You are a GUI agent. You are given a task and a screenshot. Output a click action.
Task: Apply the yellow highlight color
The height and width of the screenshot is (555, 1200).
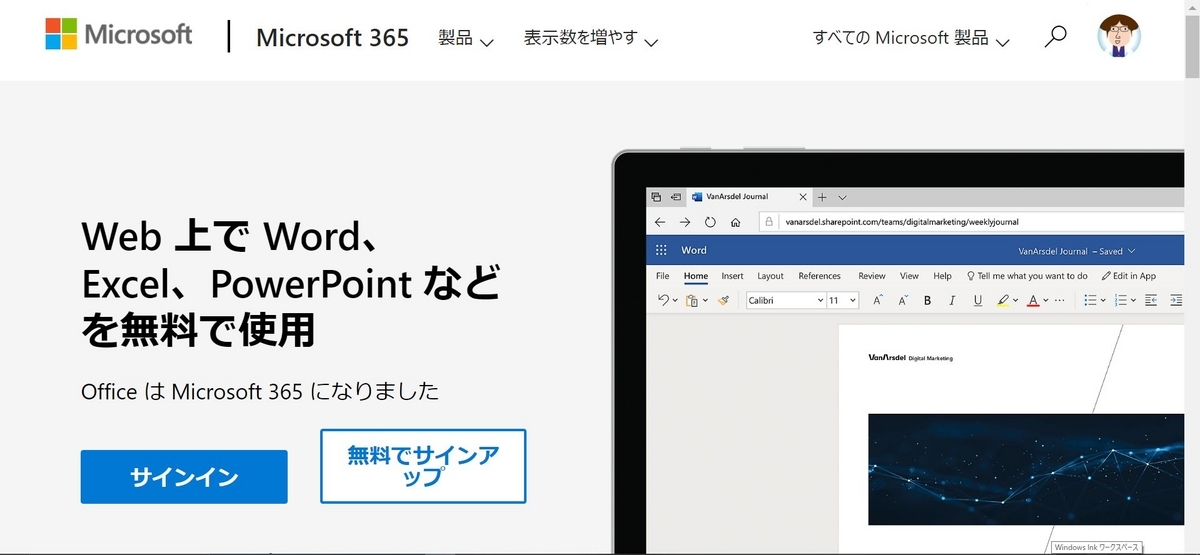click(1002, 300)
